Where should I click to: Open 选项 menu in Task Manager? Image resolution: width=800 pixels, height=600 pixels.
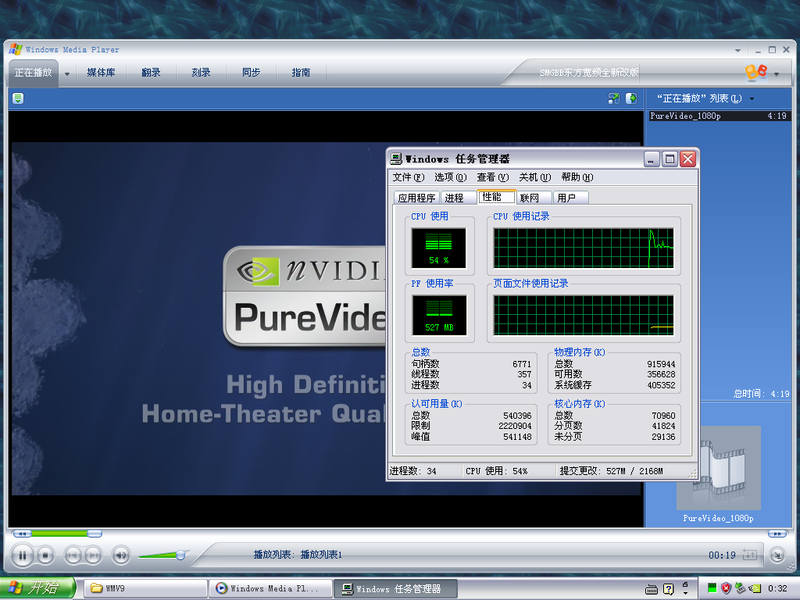coord(451,177)
